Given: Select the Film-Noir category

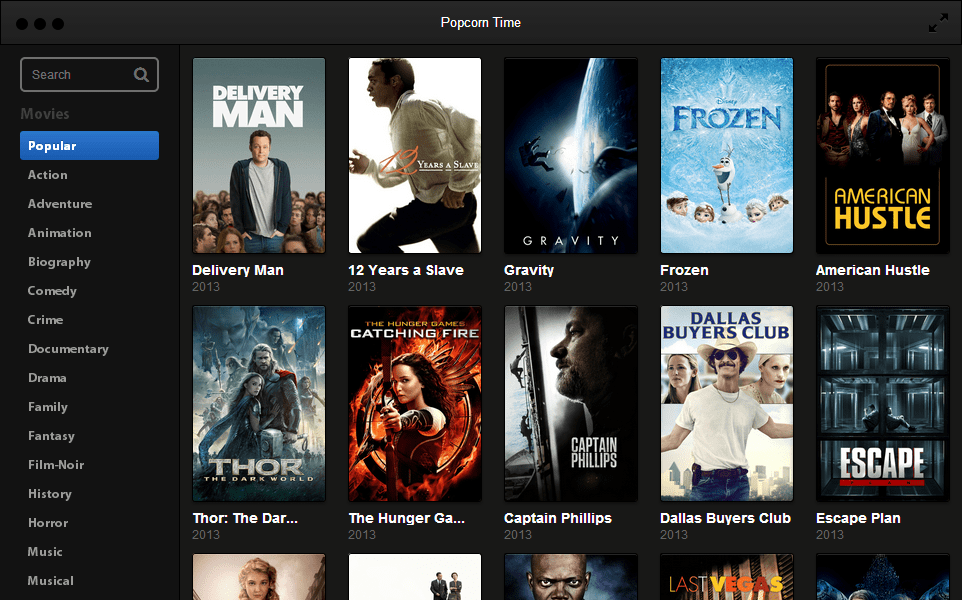Looking at the screenshot, I should [56, 465].
